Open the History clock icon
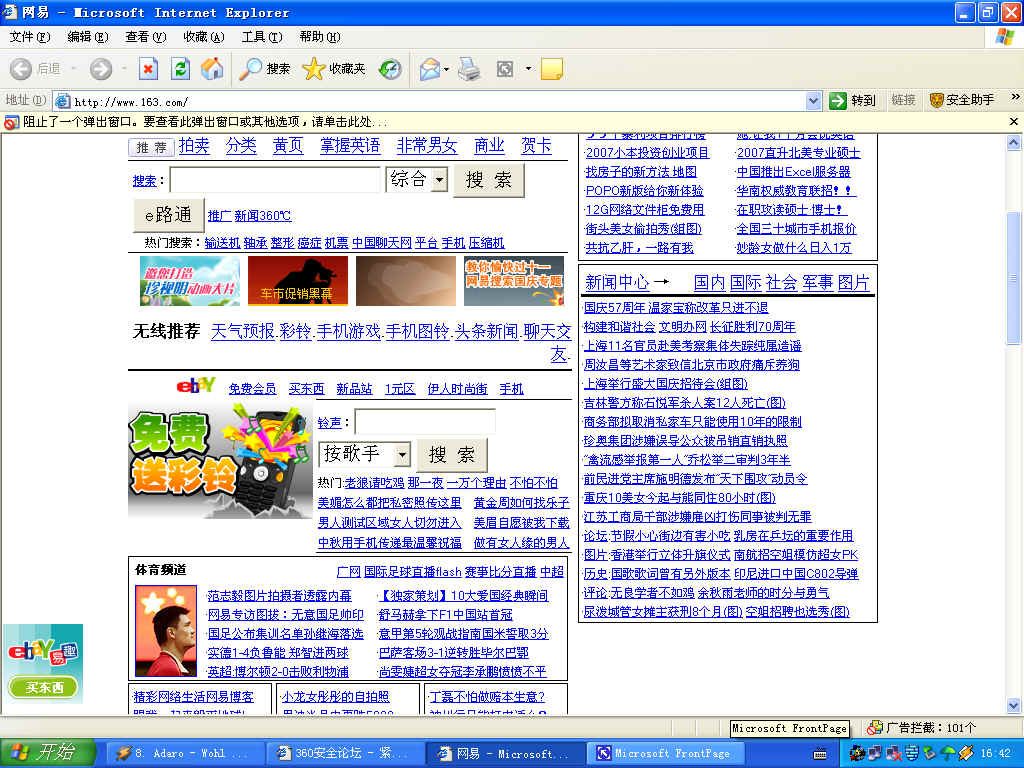 coord(390,69)
